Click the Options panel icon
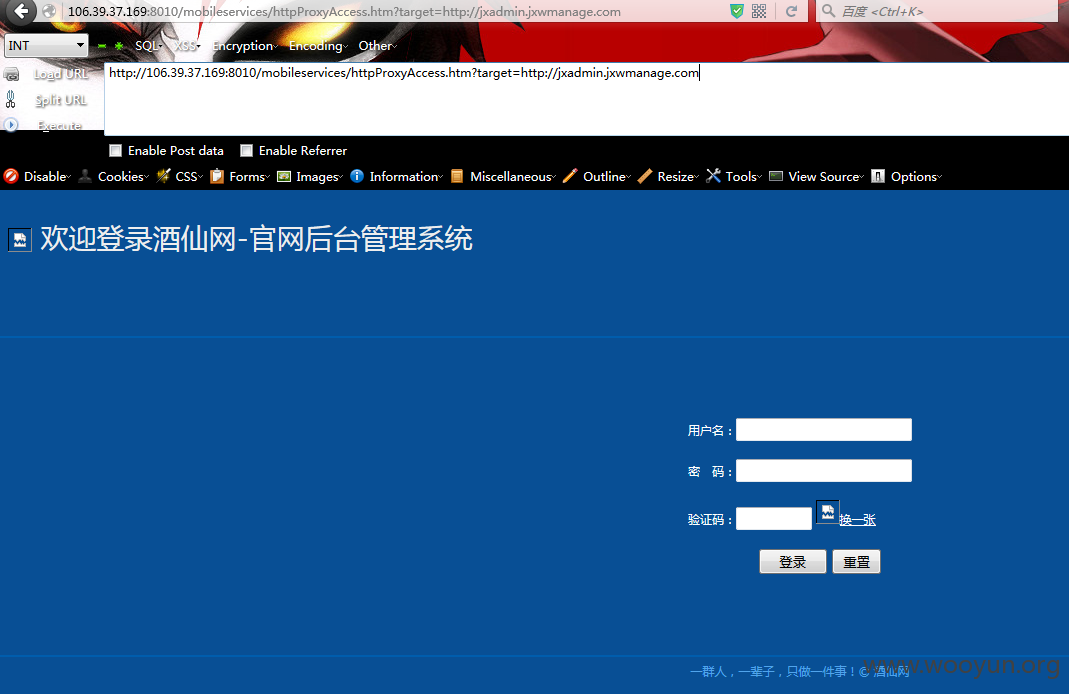 pyautogui.click(x=878, y=176)
